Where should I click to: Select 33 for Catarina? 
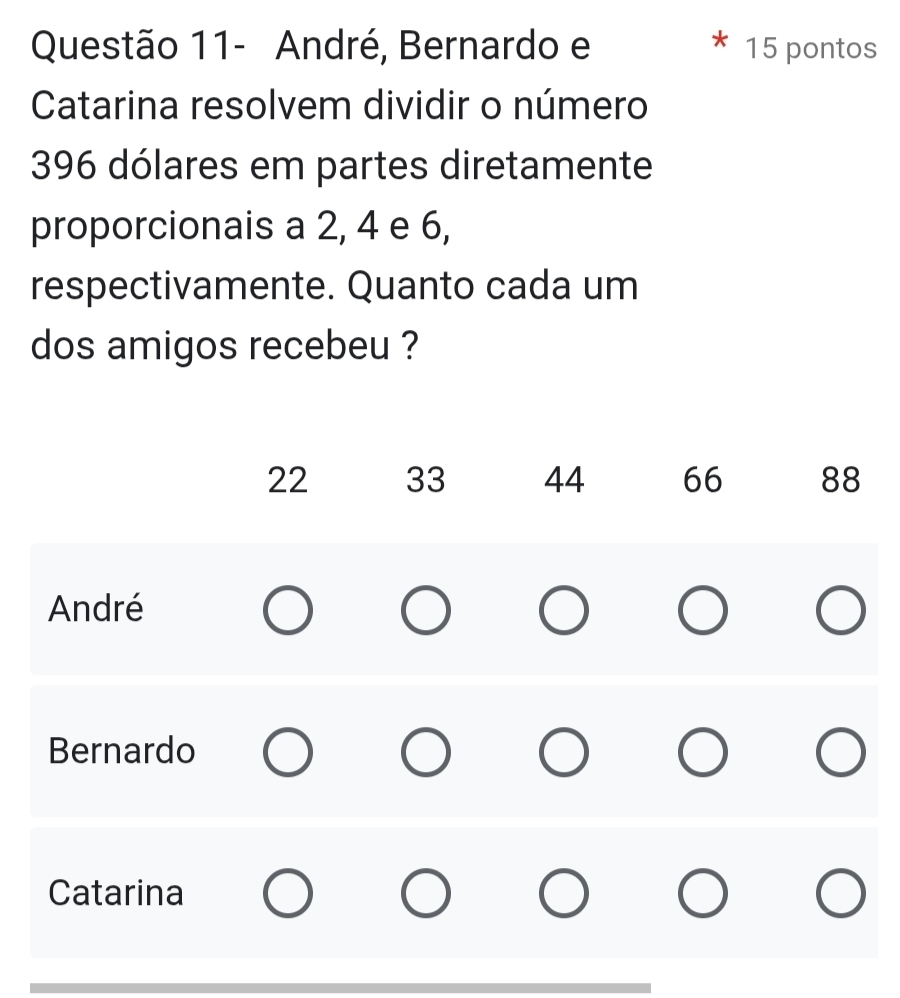tap(425, 895)
